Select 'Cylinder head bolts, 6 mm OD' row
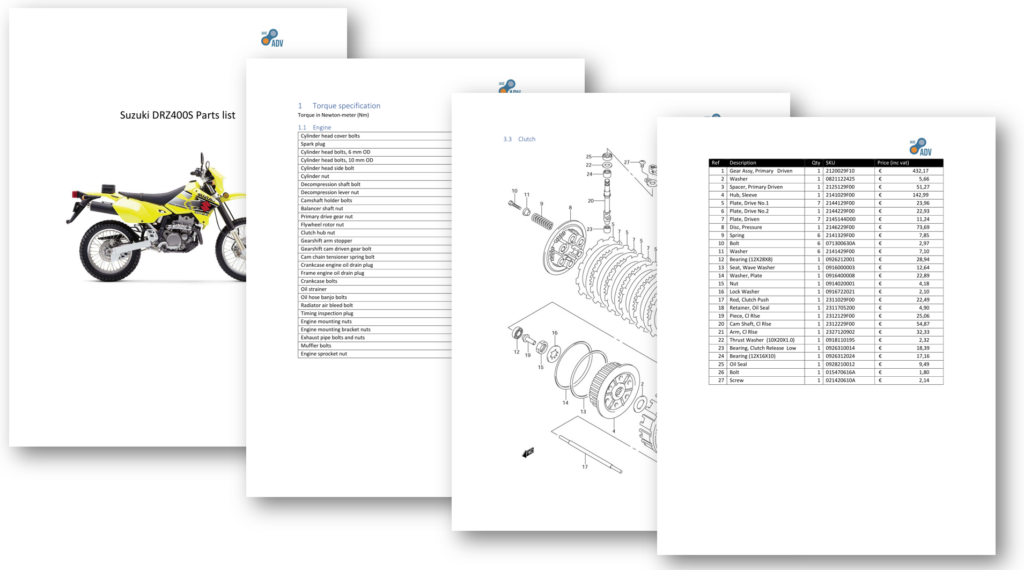This screenshot has height=570, width=1024. point(375,152)
